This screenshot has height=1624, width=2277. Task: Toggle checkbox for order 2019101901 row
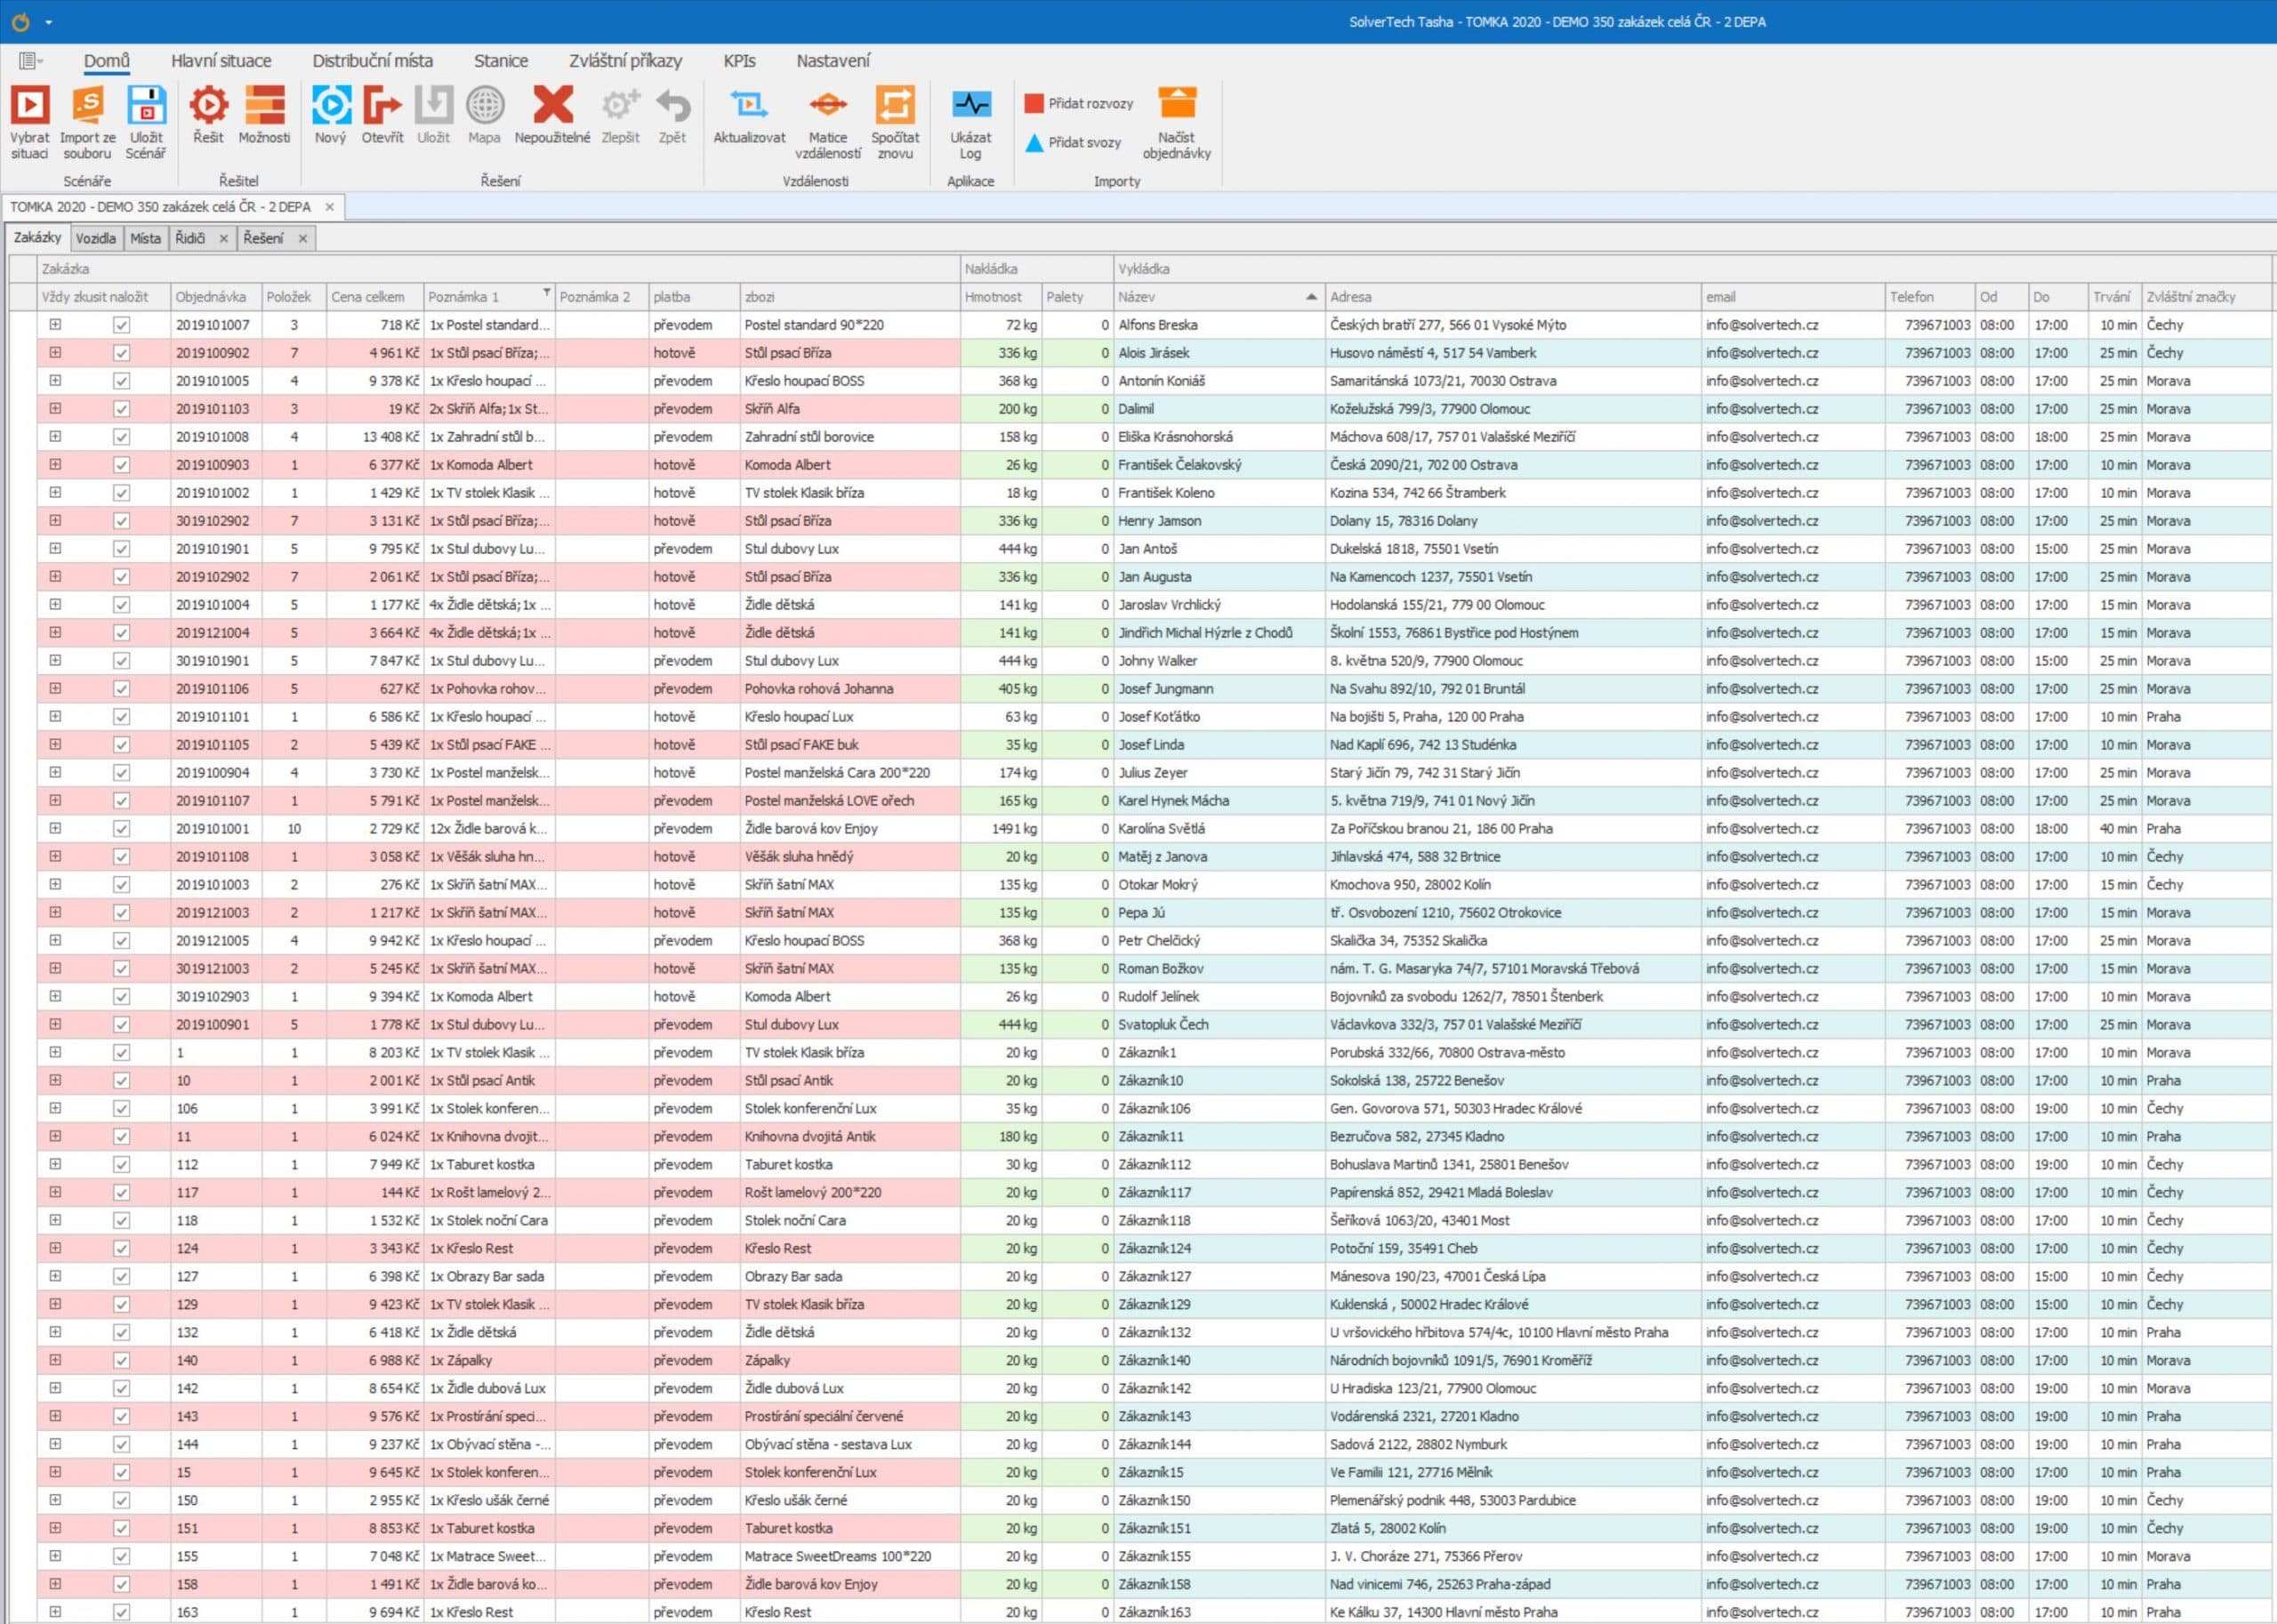click(121, 549)
